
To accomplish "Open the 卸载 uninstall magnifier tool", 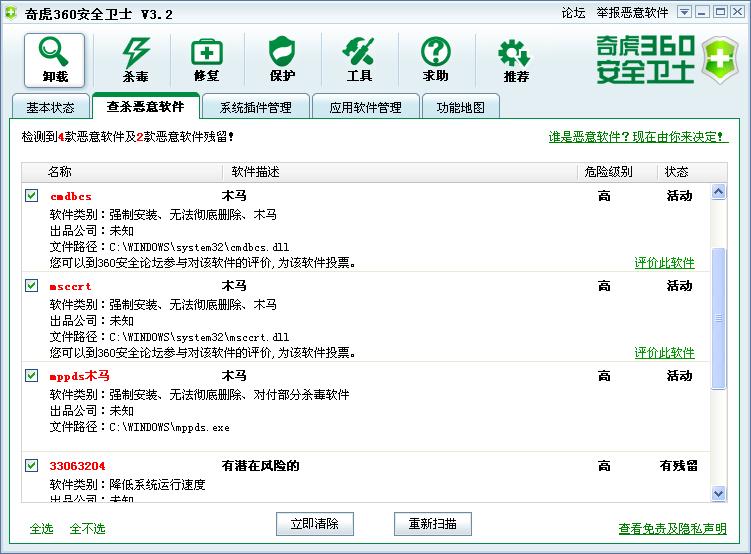I will click(55, 60).
